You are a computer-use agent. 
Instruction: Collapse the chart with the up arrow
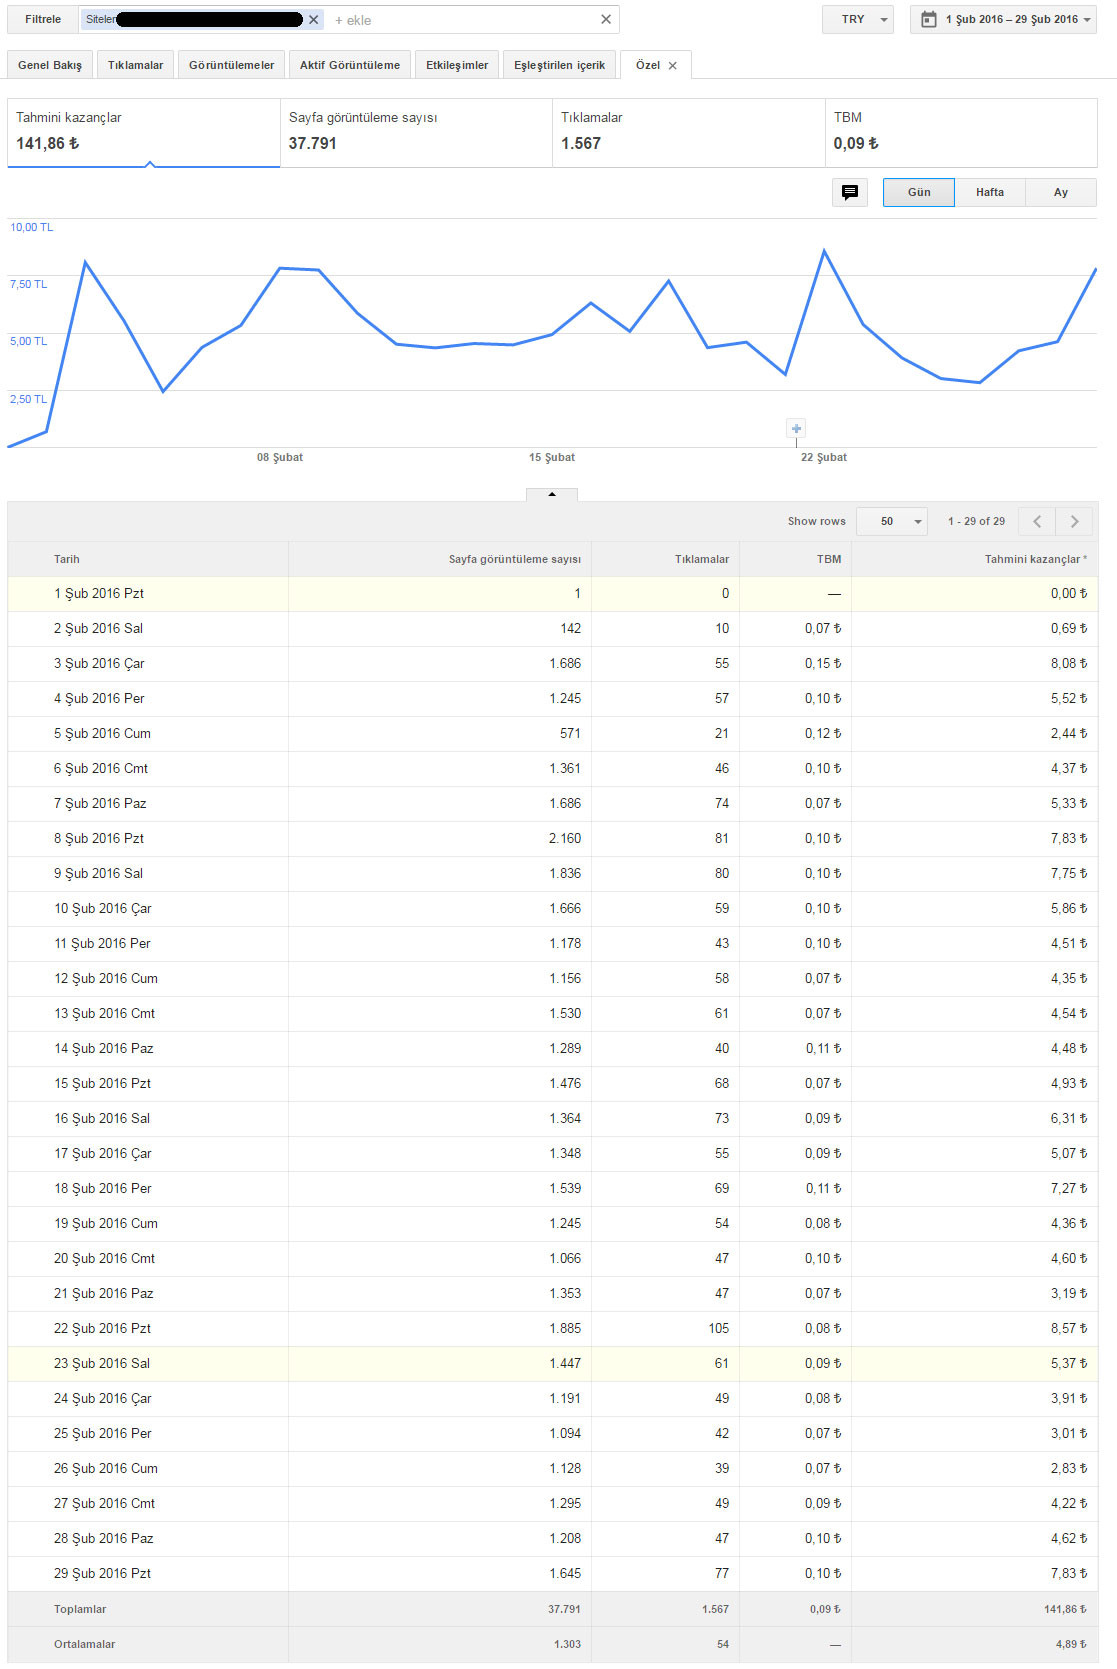[x=552, y=494]
